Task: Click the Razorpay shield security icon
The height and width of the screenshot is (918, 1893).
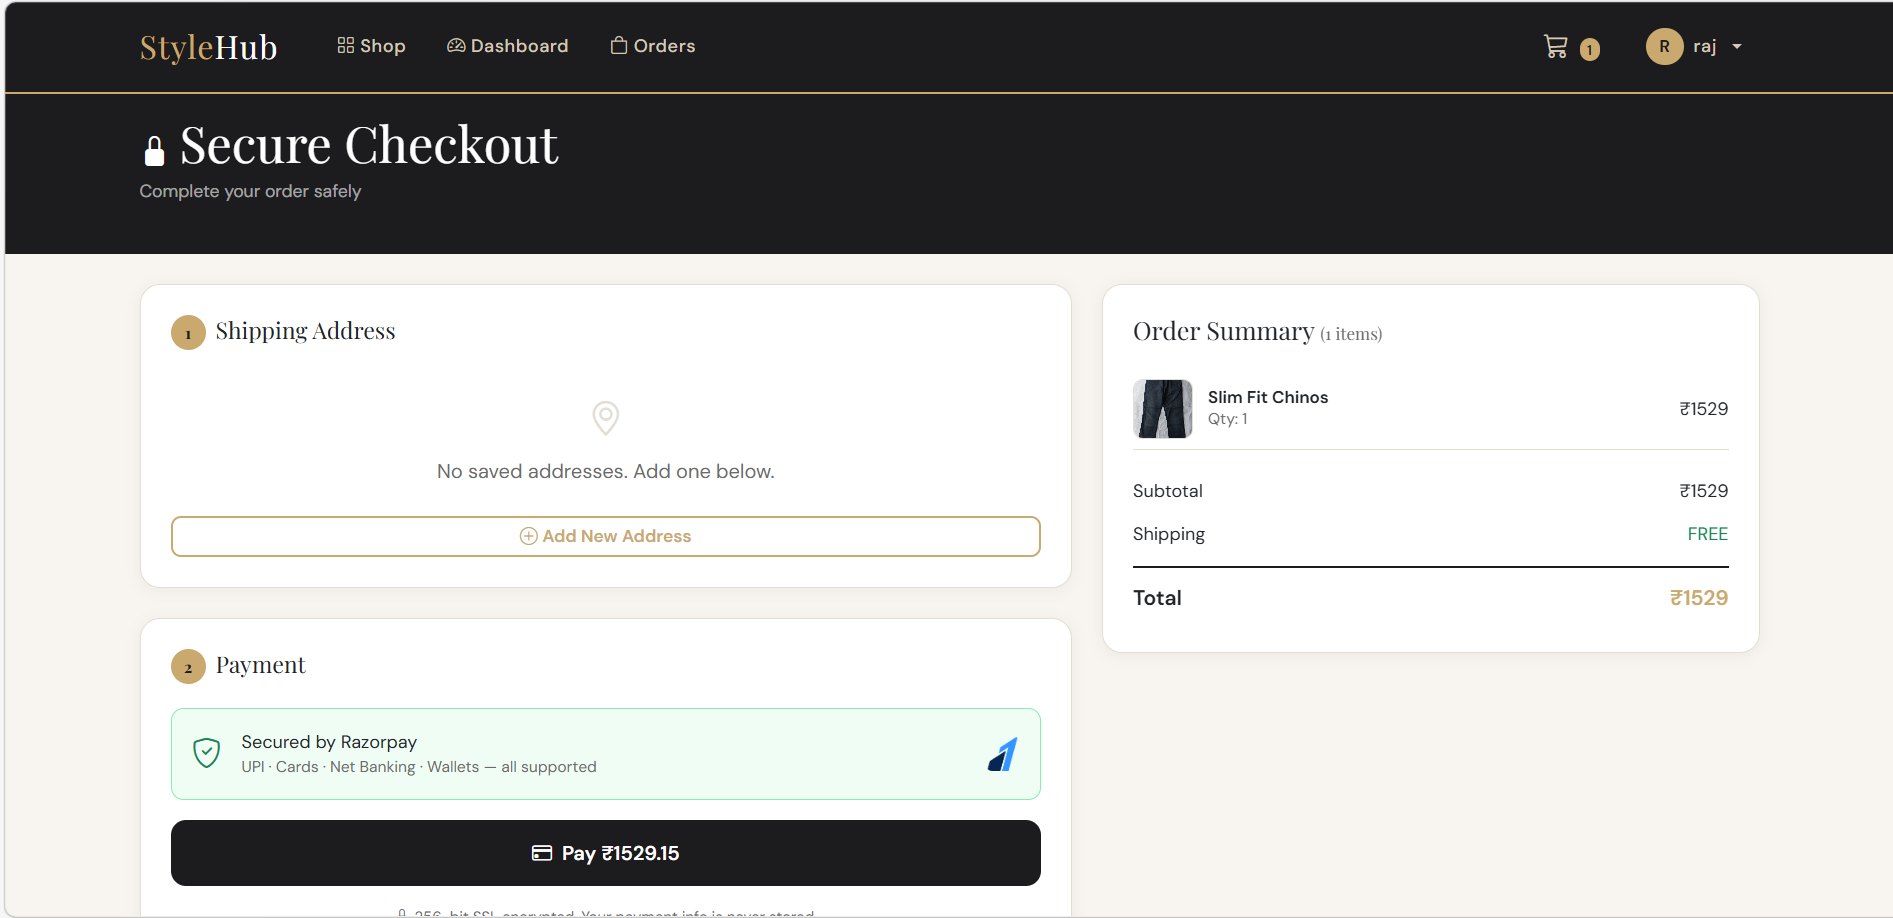Action: click(207, 753)
